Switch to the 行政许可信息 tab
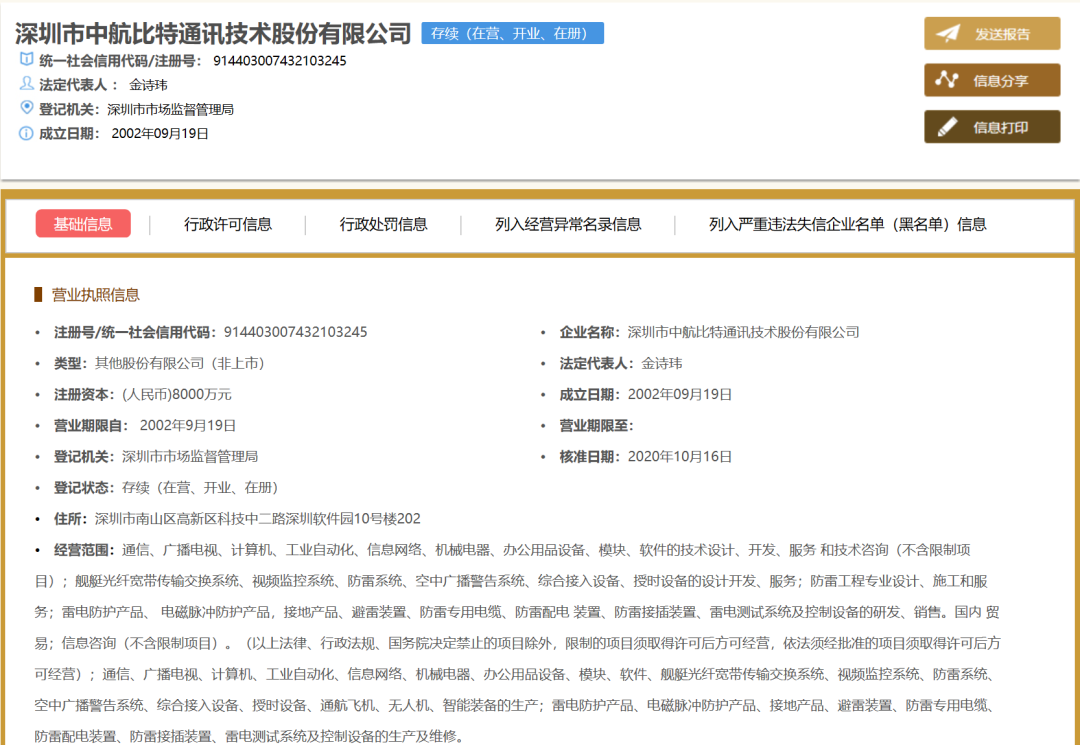Image resolution: width=1080 pixels, height=745 pixels. [x=228, y=224]
